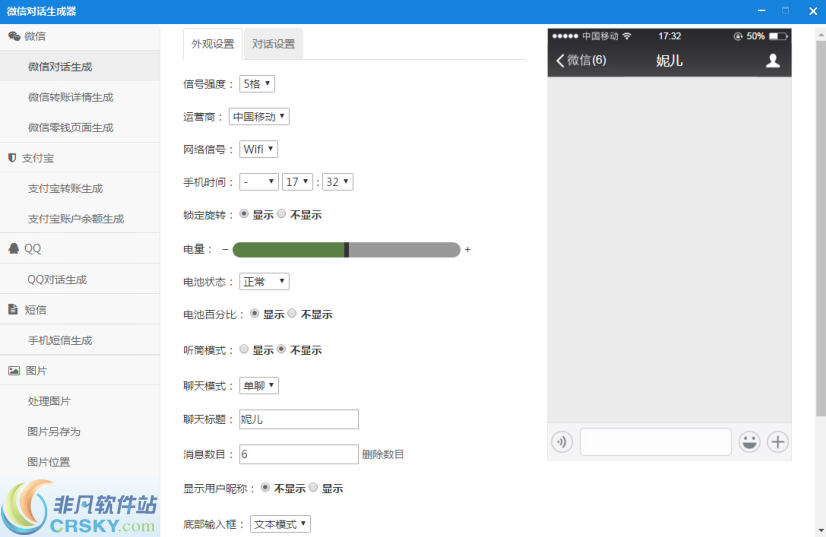The width and height of the screenshot is (826, 537).
Task: Click the grey part of battery slider
Action: [x=405, y=250]
